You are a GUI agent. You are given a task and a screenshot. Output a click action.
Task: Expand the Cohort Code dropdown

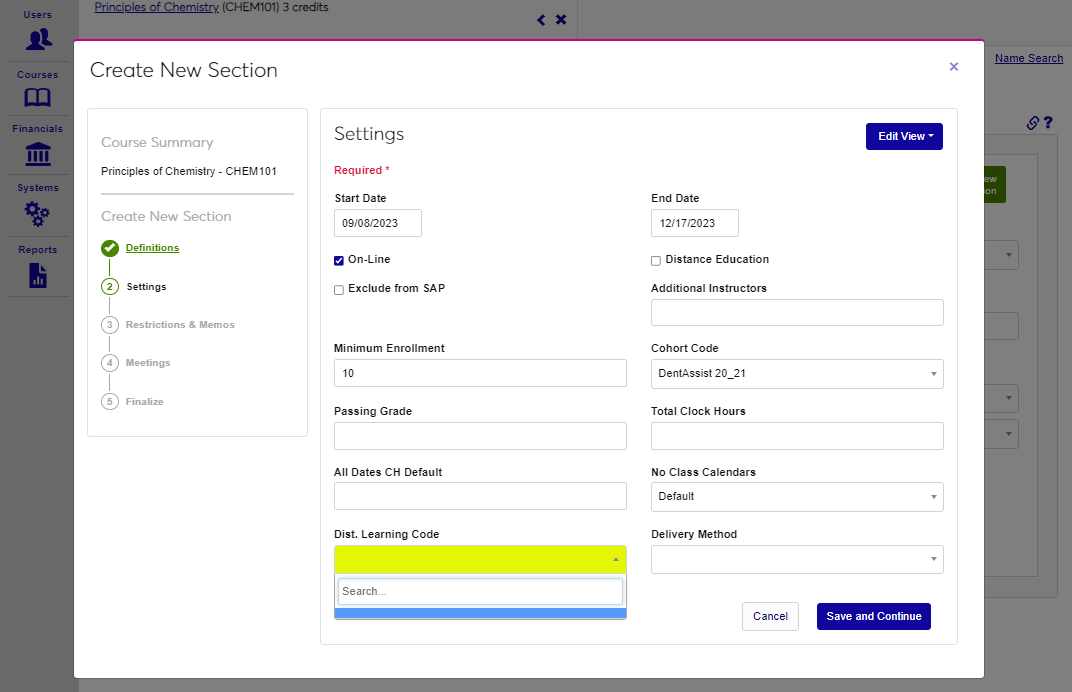[x=797, y=374]
